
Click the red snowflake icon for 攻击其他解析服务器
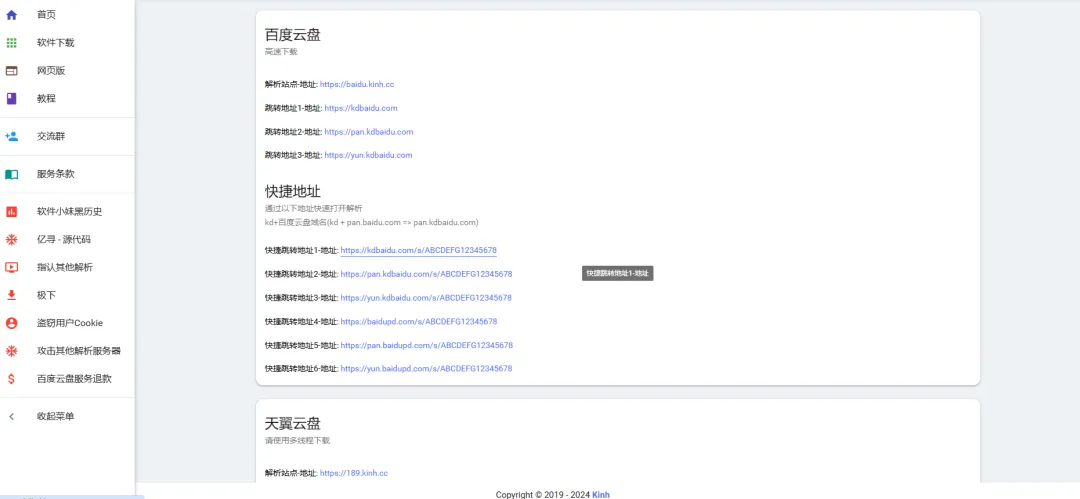11,351
